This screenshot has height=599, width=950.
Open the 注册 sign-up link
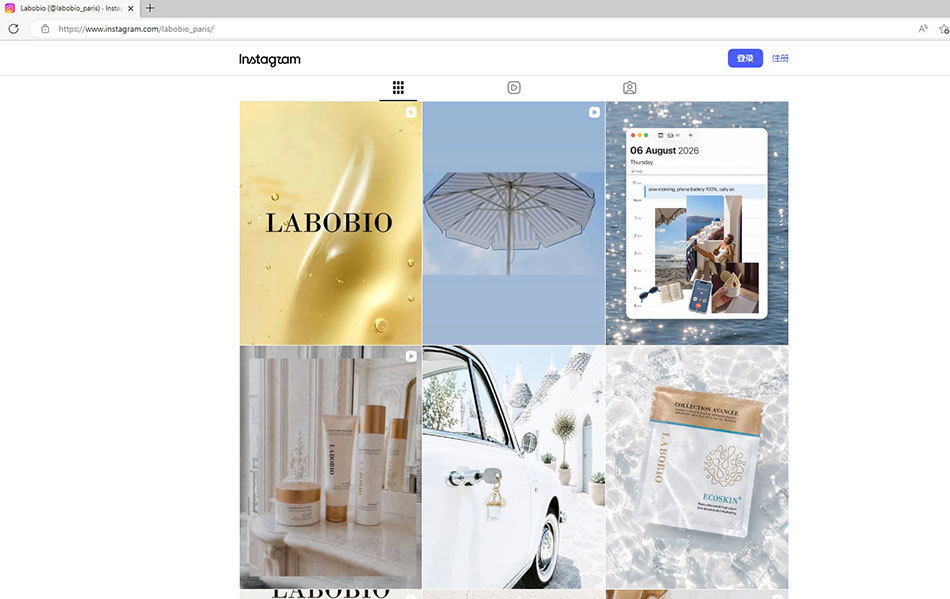pos(780,58)
